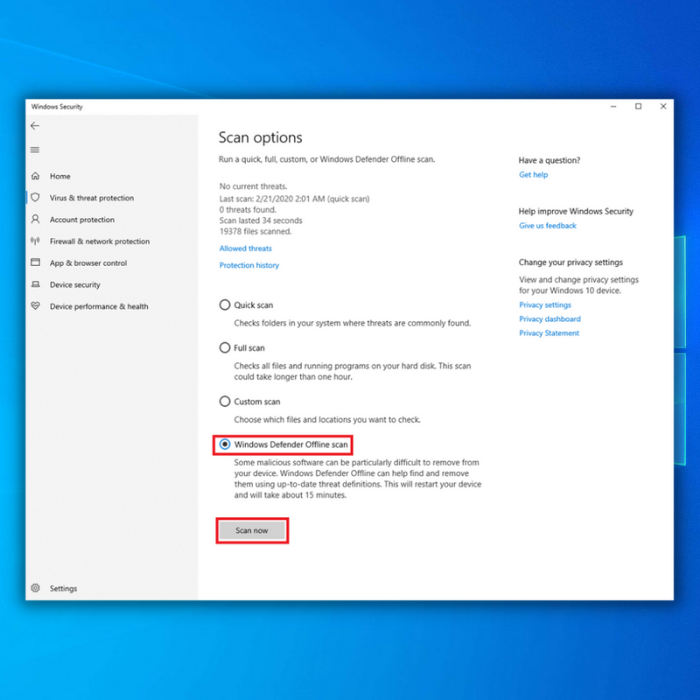This screenshot has height=700, width=700.
Task: Open Device security section
Action: point(75,285)
